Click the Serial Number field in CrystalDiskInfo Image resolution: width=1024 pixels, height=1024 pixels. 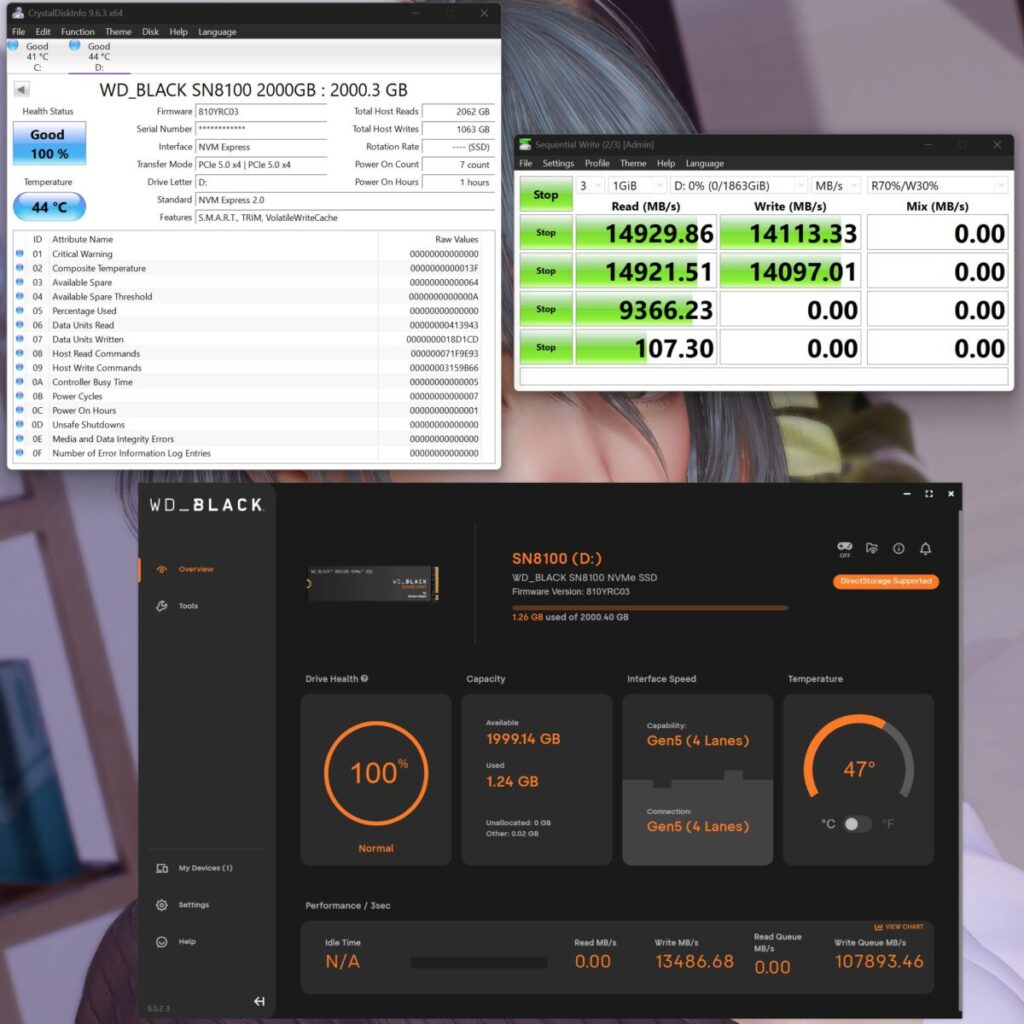coord(261,129)
